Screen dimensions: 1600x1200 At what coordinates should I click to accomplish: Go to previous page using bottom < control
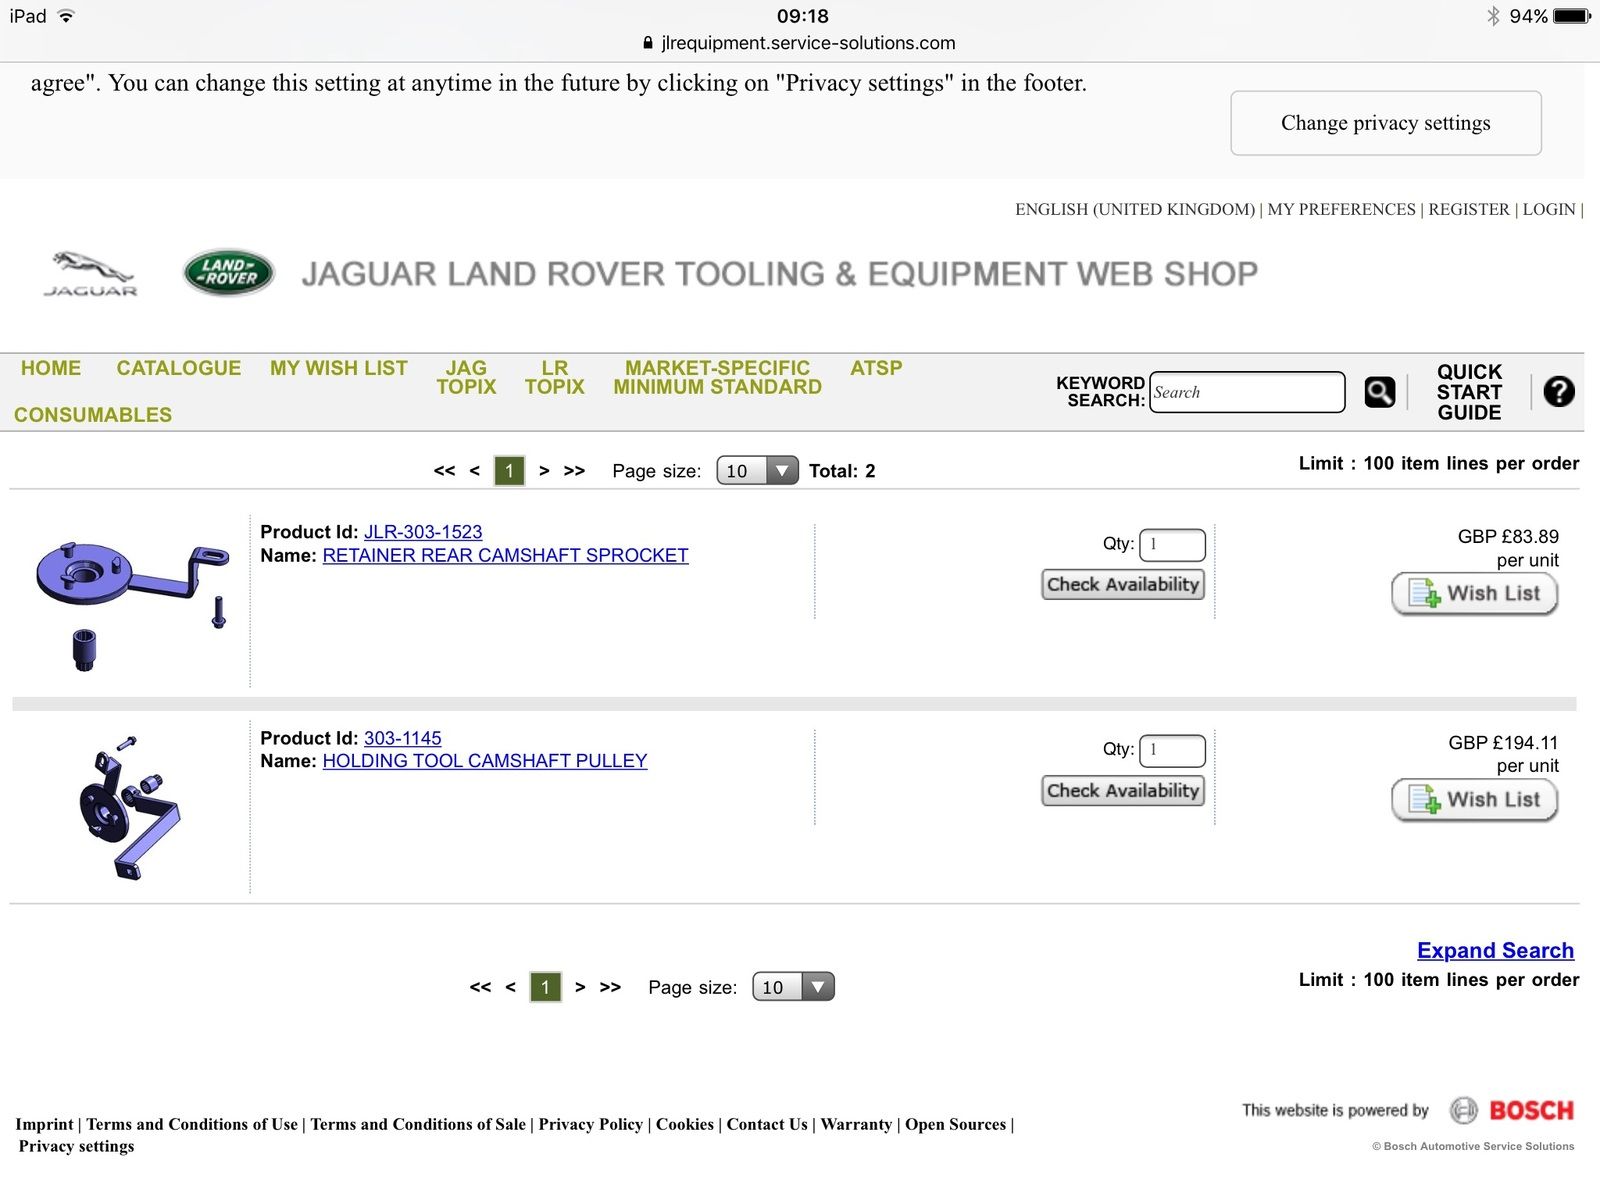[510, 987]
